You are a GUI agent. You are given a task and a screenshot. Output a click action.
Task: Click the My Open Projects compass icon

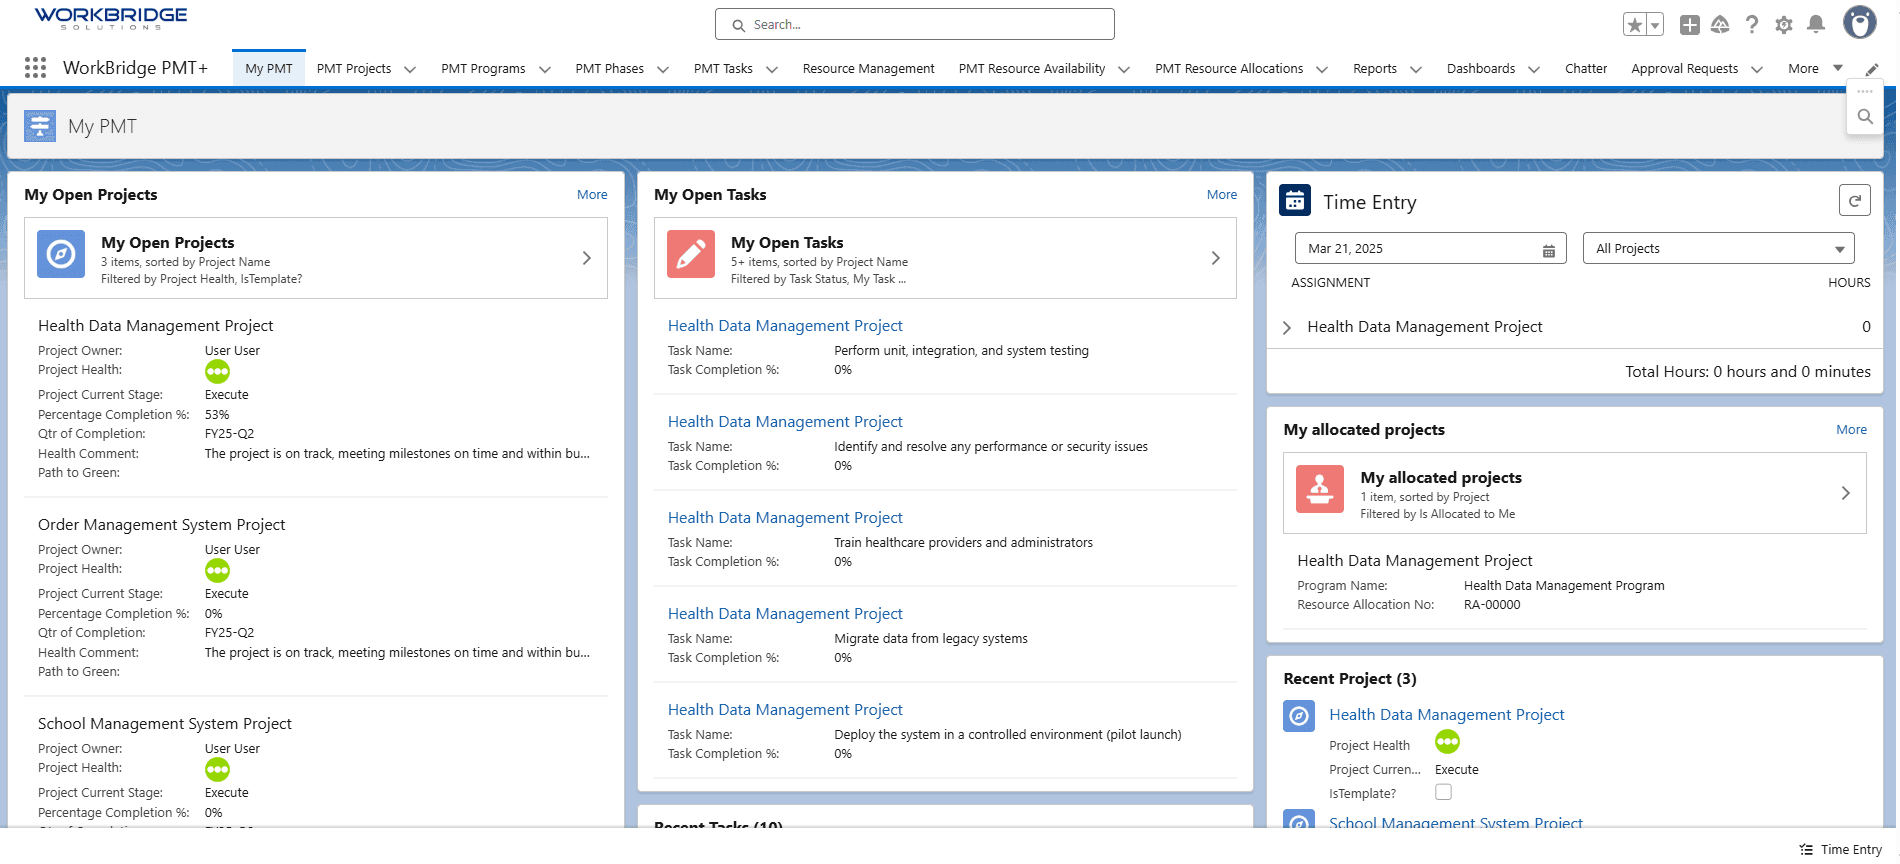(x=61, y=254)
